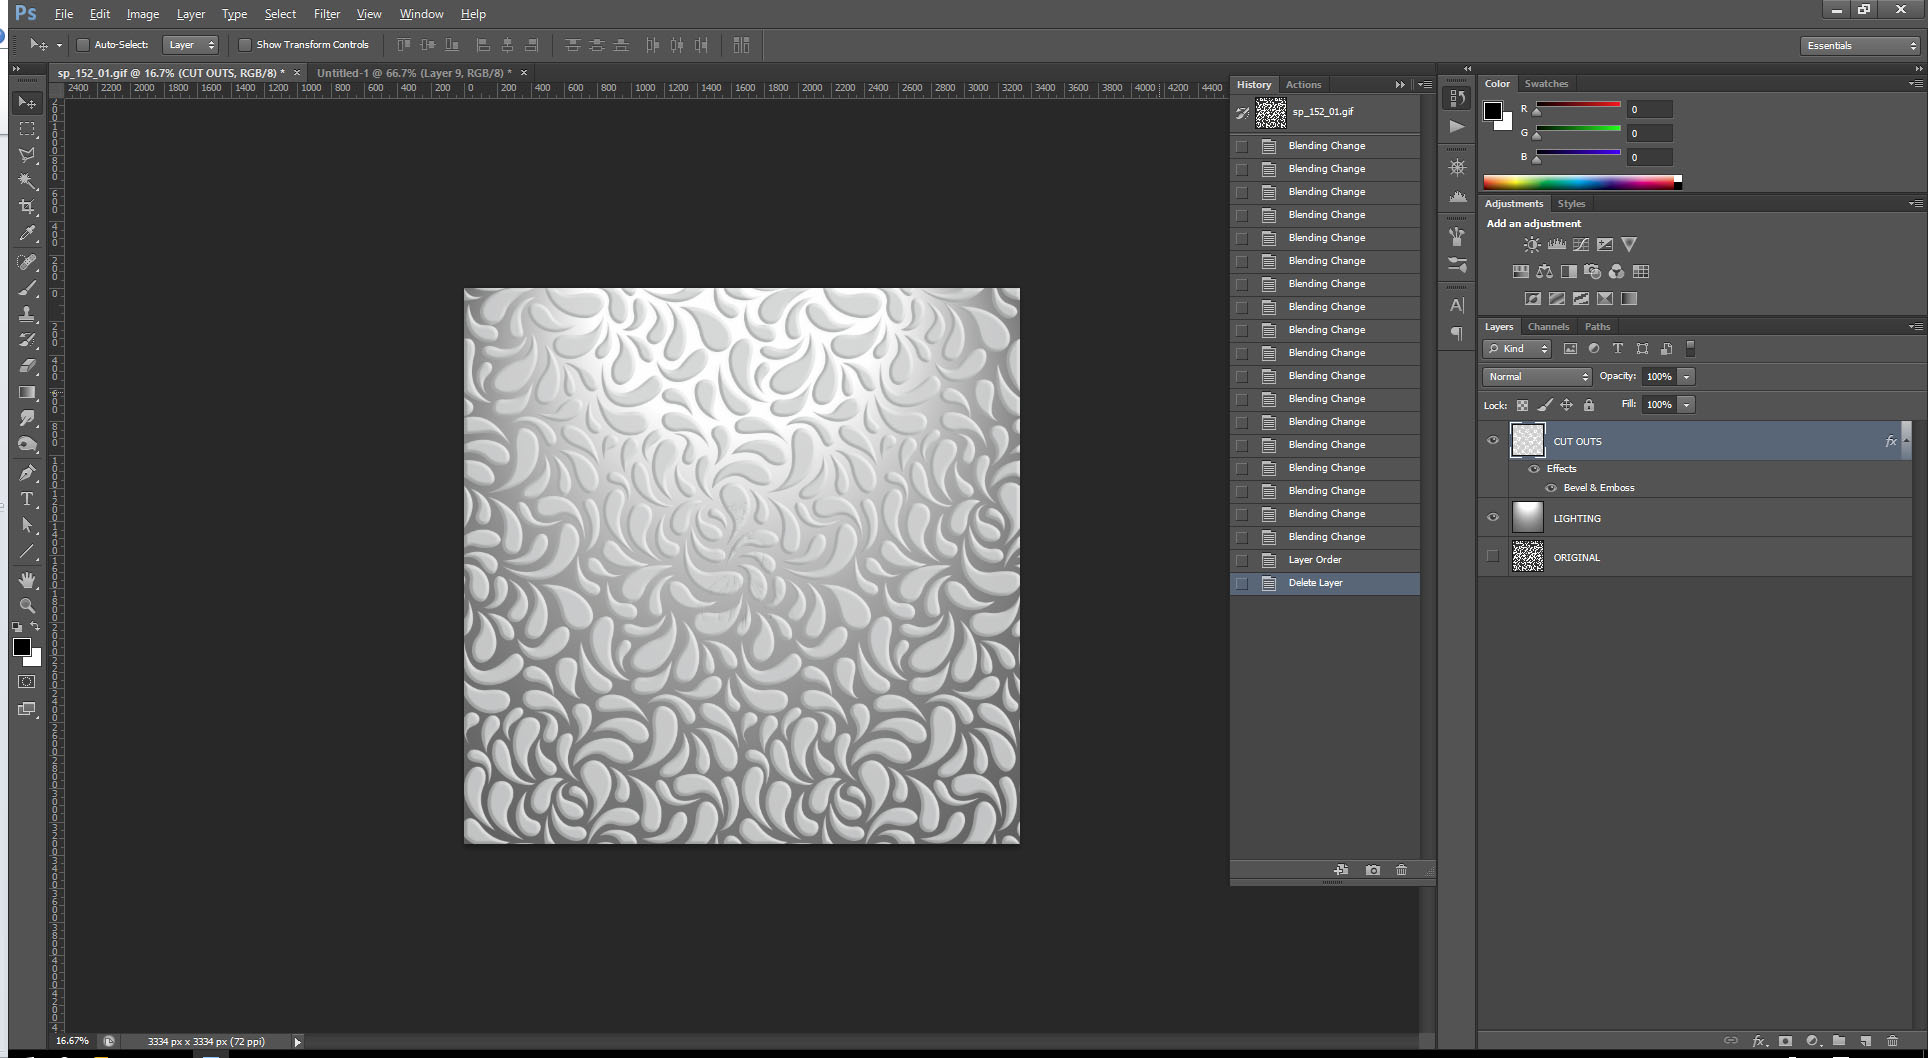This screenshot has width=1928, height=1058.
Task: Open the Essentials workspace dropdown
Action: point(1860,46)
